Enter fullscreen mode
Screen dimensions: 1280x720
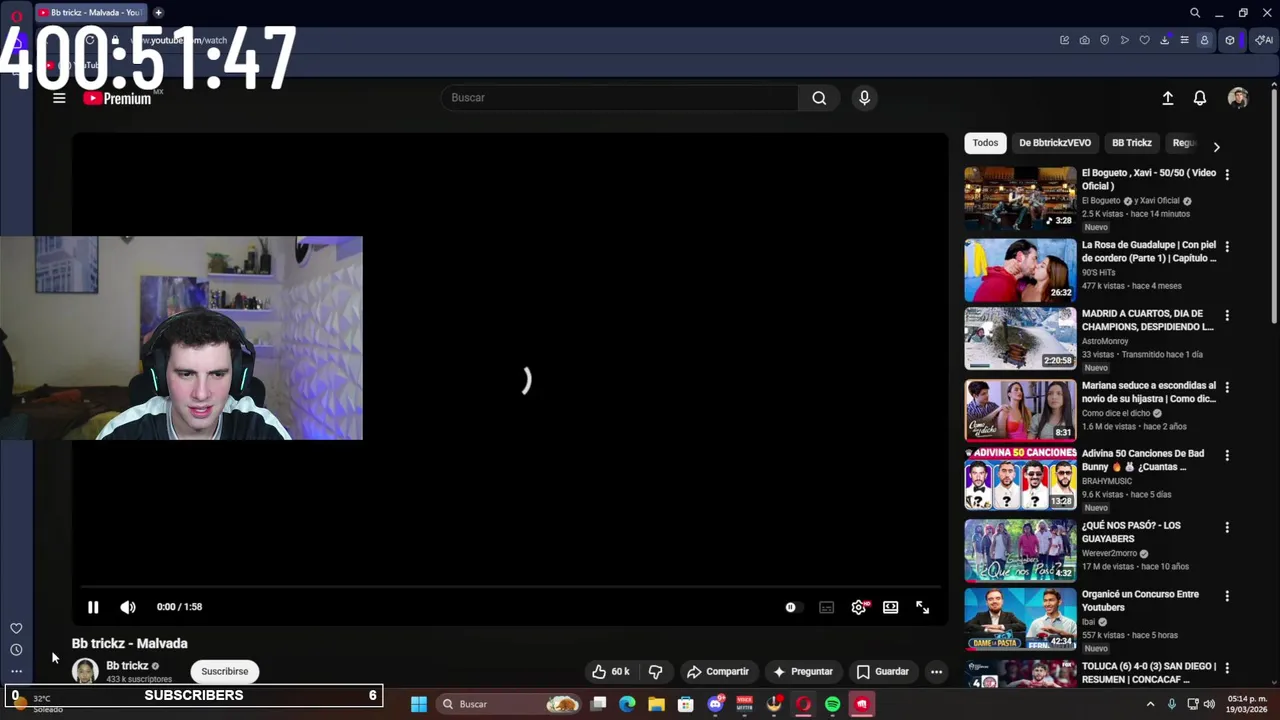922,607
